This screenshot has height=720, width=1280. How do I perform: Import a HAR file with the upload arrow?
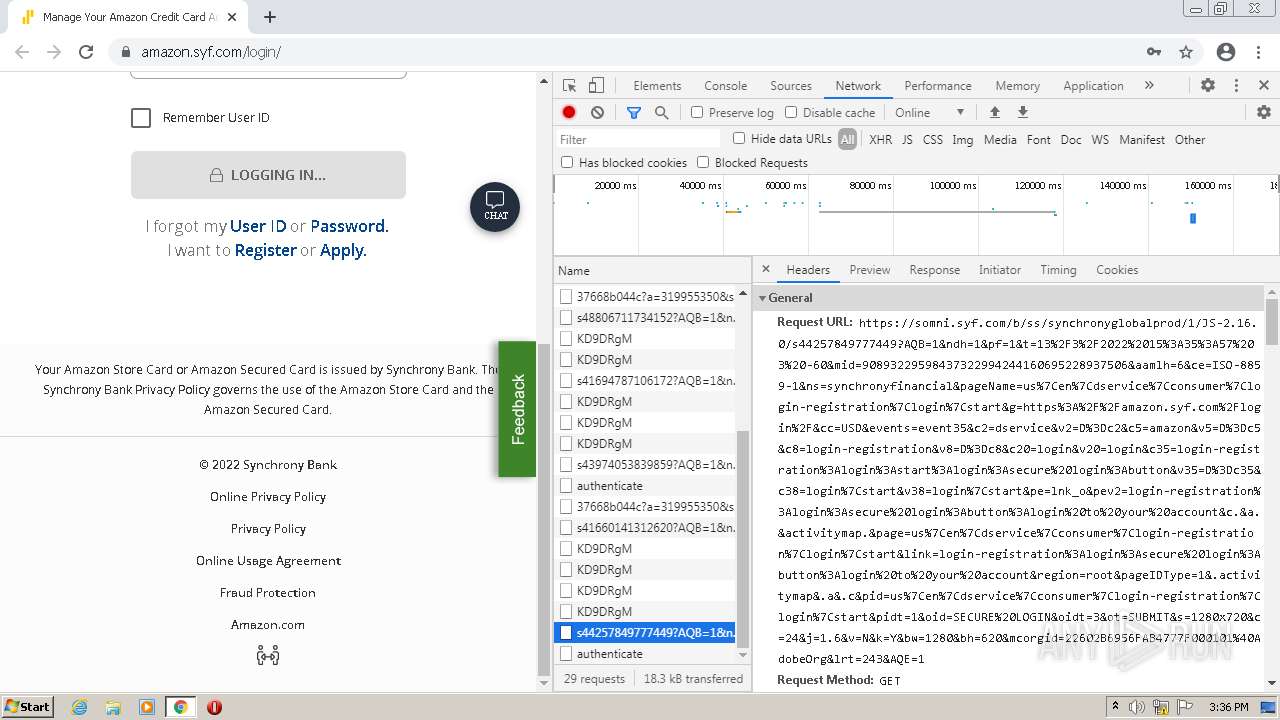pyautogui.click(x=994, y=112)
